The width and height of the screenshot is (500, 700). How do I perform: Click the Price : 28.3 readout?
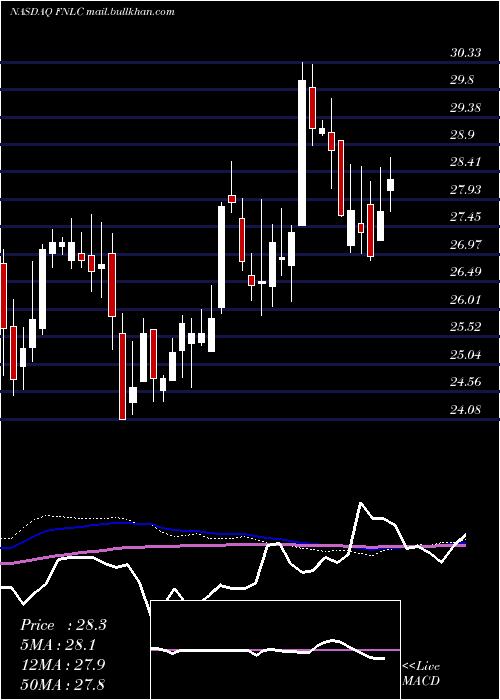(63, 625)
